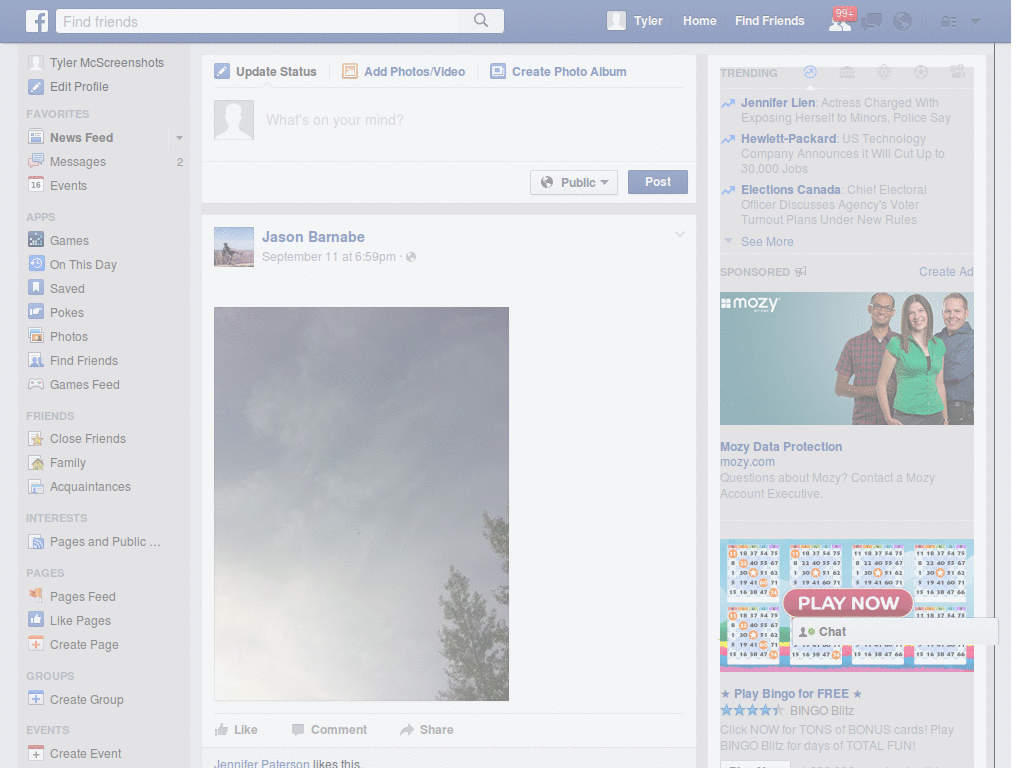Image resolution: width=1024 pixels, height=768 pixels.
Task: Select Entertainment trending tab icon
Action: point(957,72)
